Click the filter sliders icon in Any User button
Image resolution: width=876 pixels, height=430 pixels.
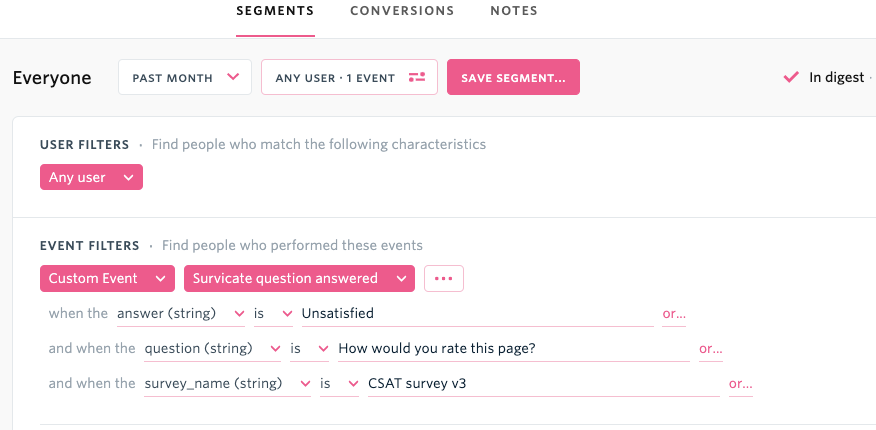(417, 78)
